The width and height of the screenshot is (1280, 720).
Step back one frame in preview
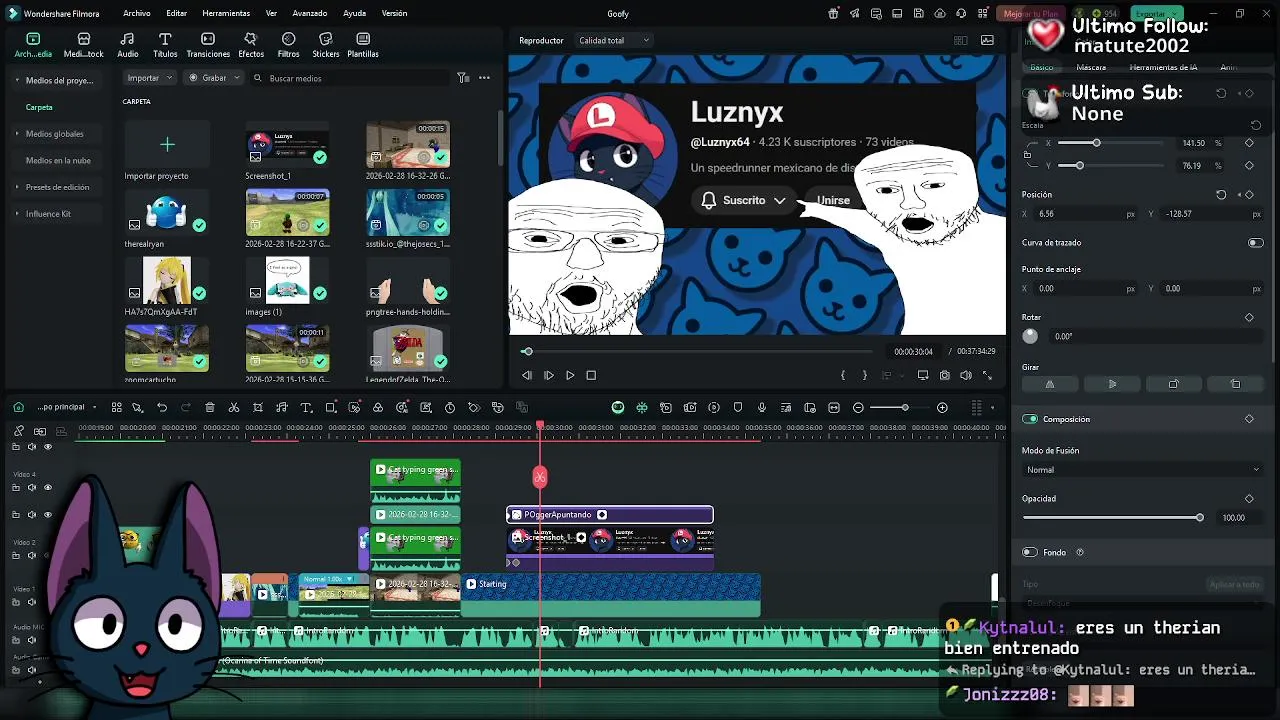[527, 375]
